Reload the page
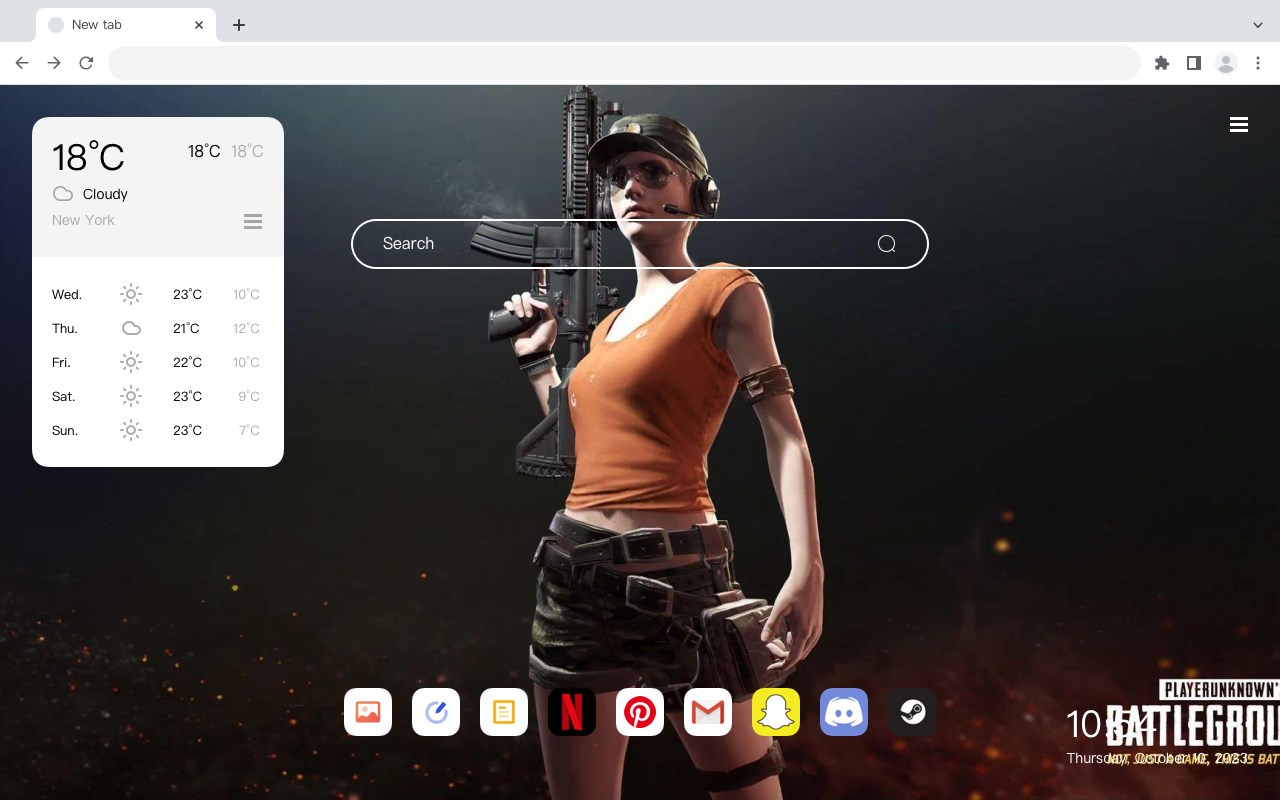This screenshot has width=1280, height=800. point(86,63)
